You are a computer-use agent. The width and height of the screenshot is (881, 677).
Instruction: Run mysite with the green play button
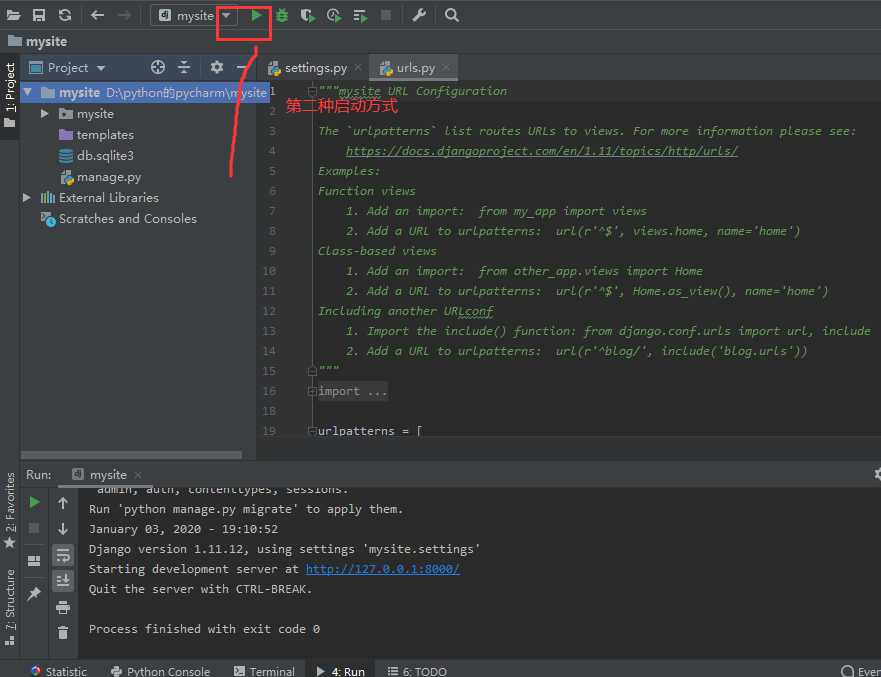click(256, 15)
